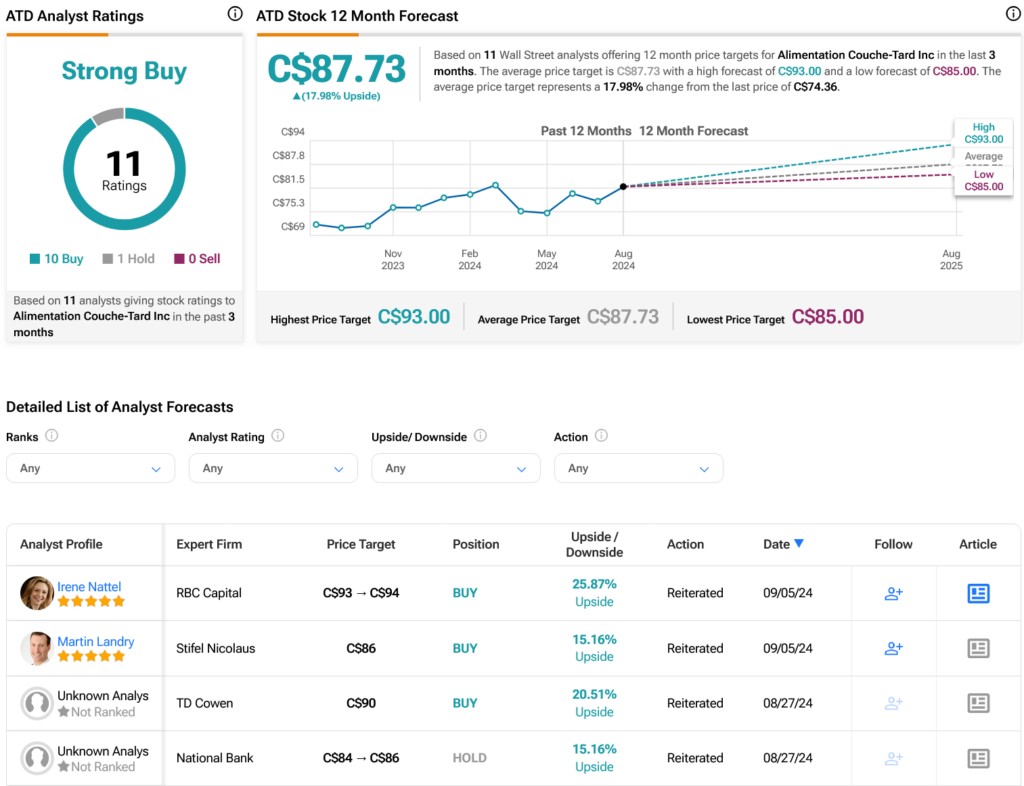The image size is (1024, 786).
Task: Open Irene Nattel analyst profile link
Action: click(x=89, y=586)
